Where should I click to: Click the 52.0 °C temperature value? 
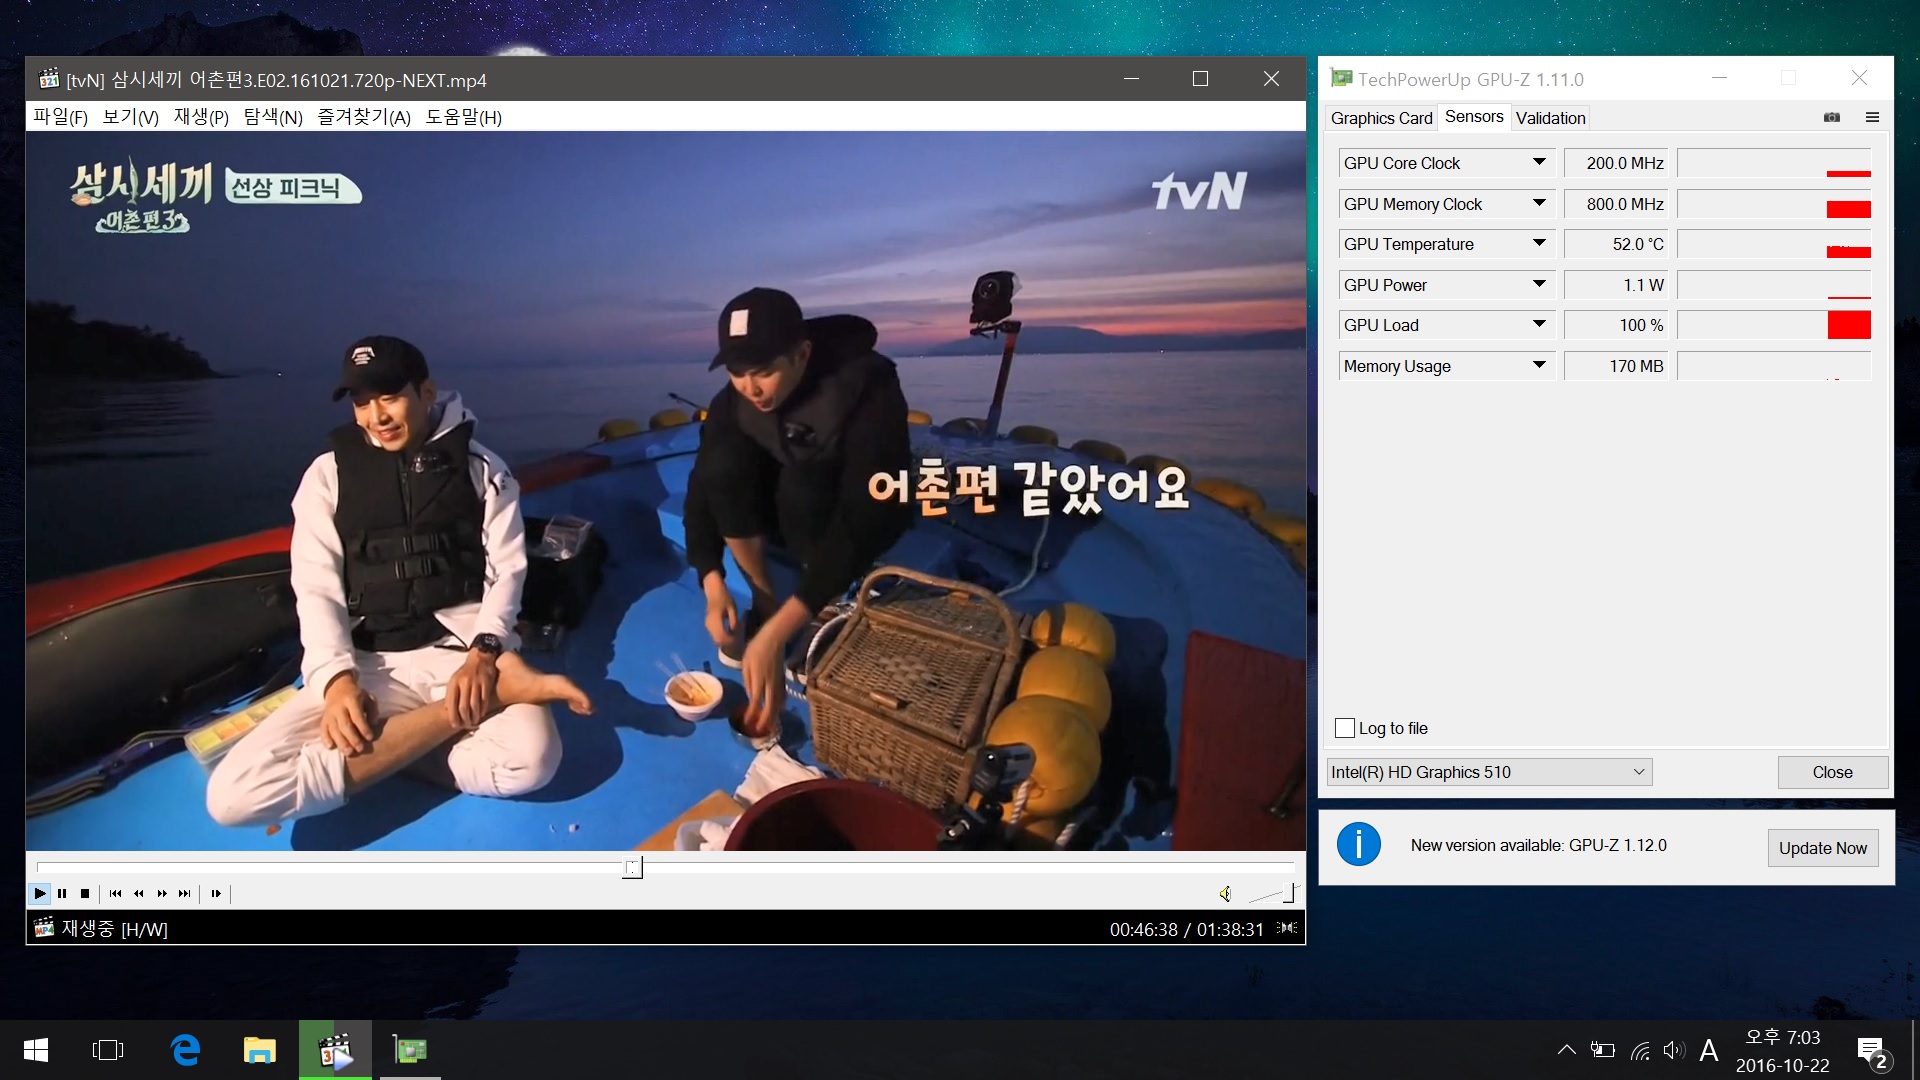pos(1616,244)
